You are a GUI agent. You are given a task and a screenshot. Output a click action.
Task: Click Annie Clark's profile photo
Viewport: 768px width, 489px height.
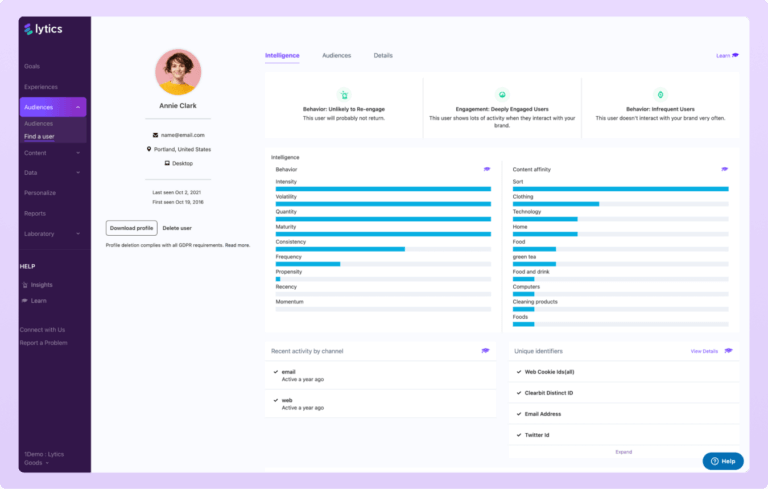point(178,72)
